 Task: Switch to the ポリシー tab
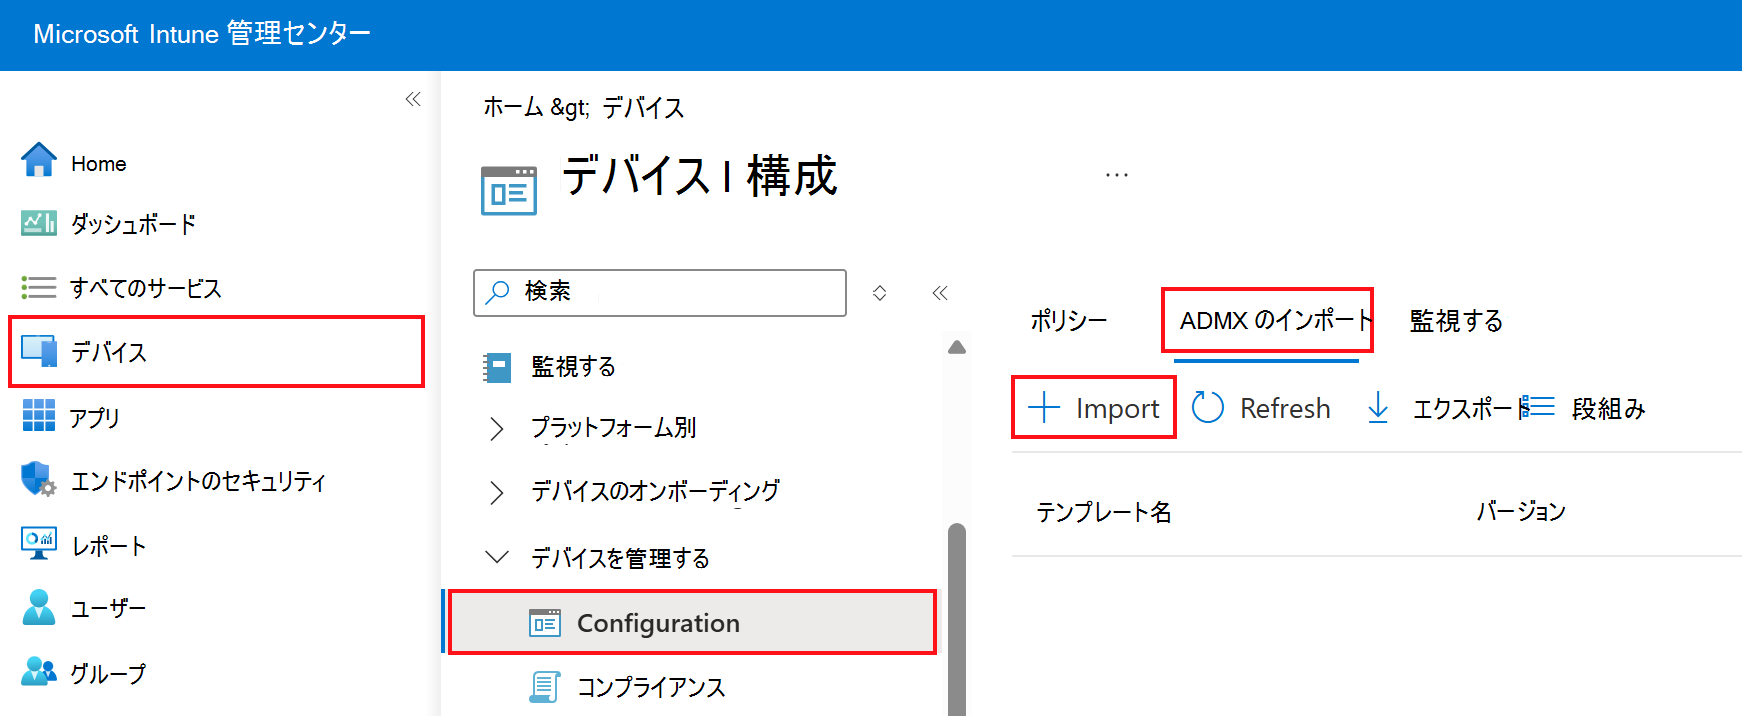[x=1069, y=321]
